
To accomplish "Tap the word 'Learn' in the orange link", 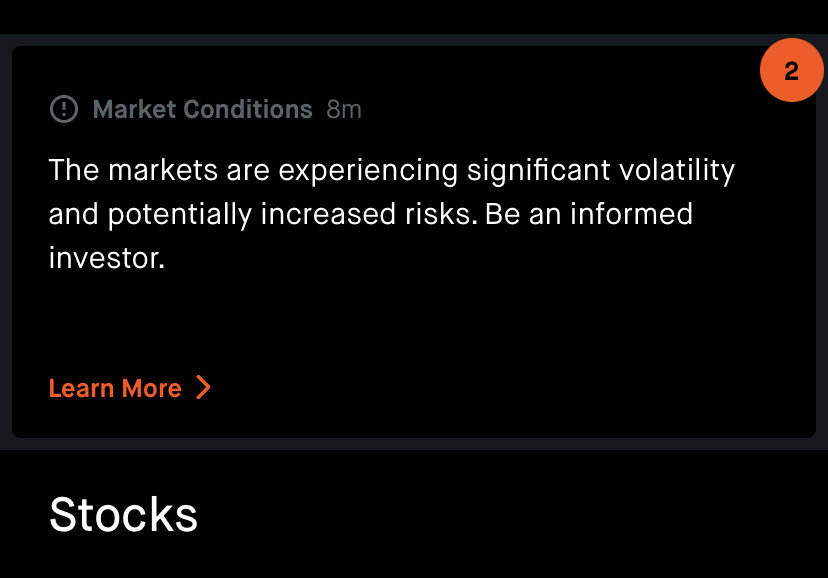I will coord(81,388).
